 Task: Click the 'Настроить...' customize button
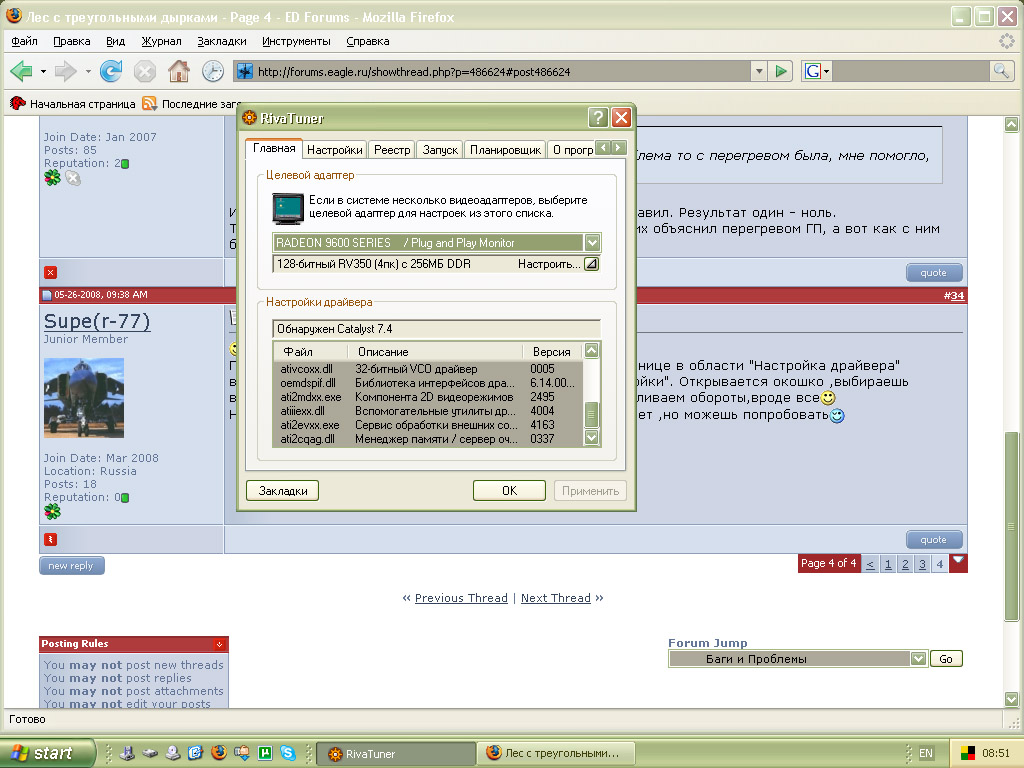pos(549,264)
